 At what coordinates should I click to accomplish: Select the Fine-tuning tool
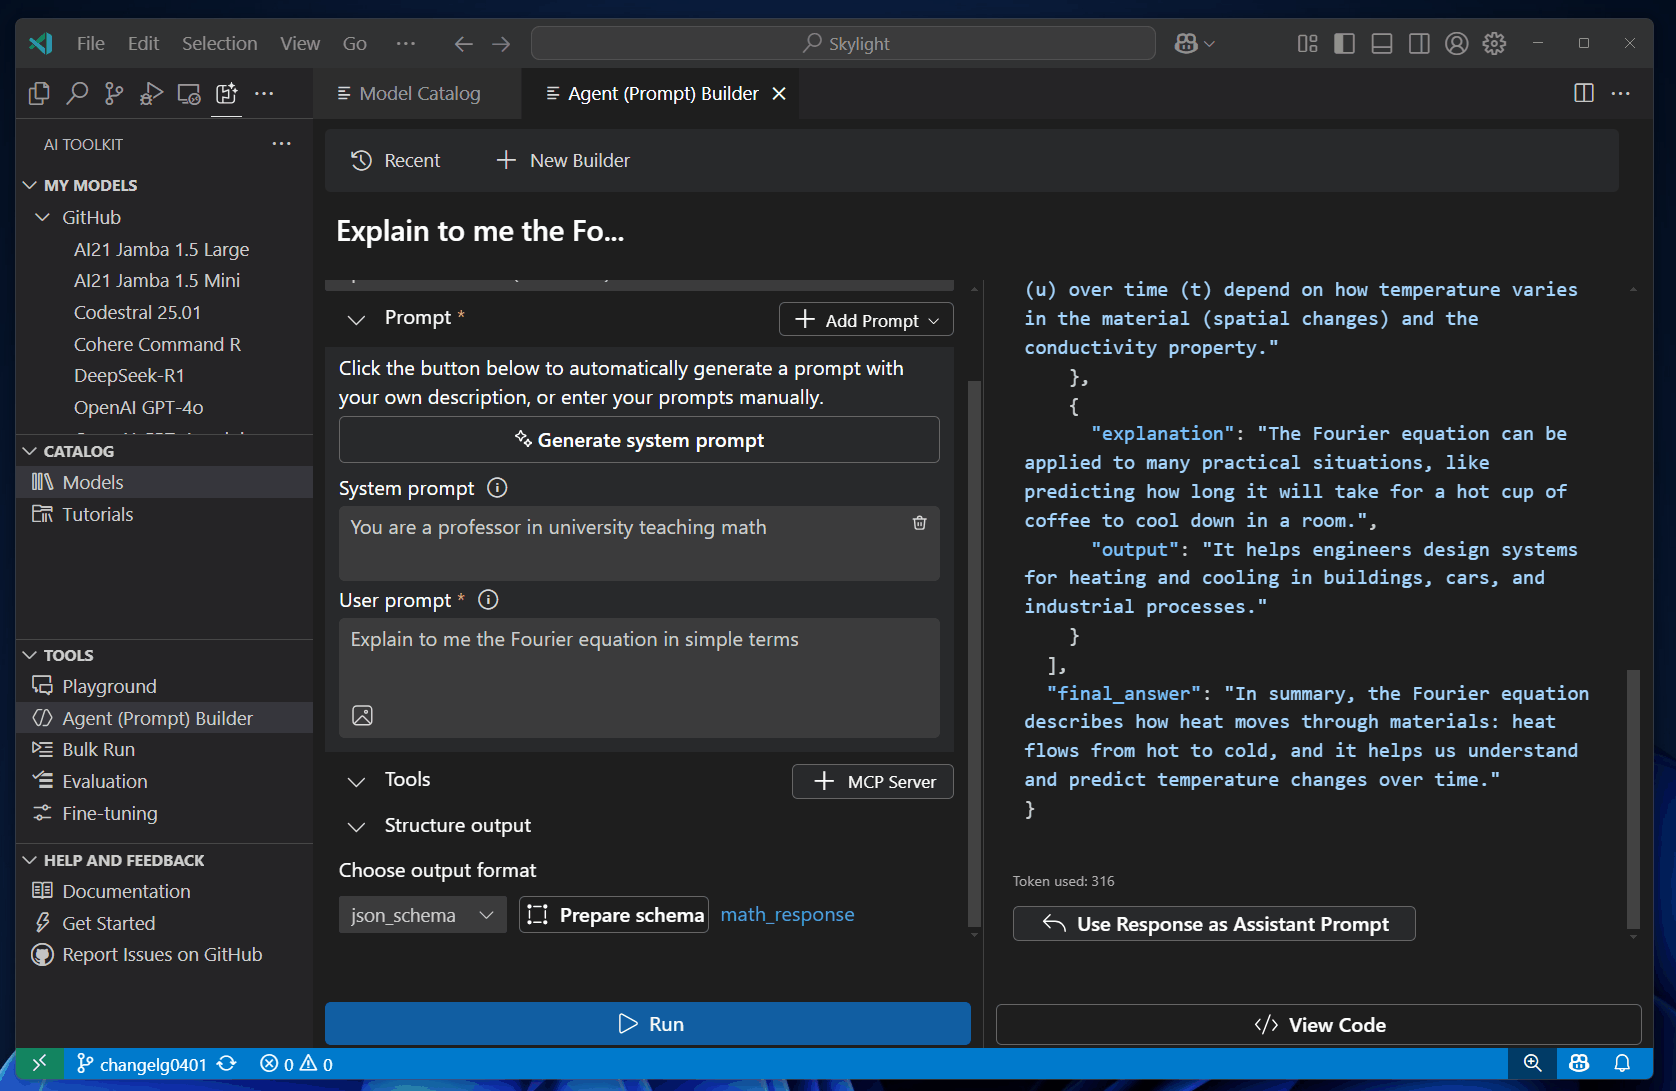[x=107, y=813]
